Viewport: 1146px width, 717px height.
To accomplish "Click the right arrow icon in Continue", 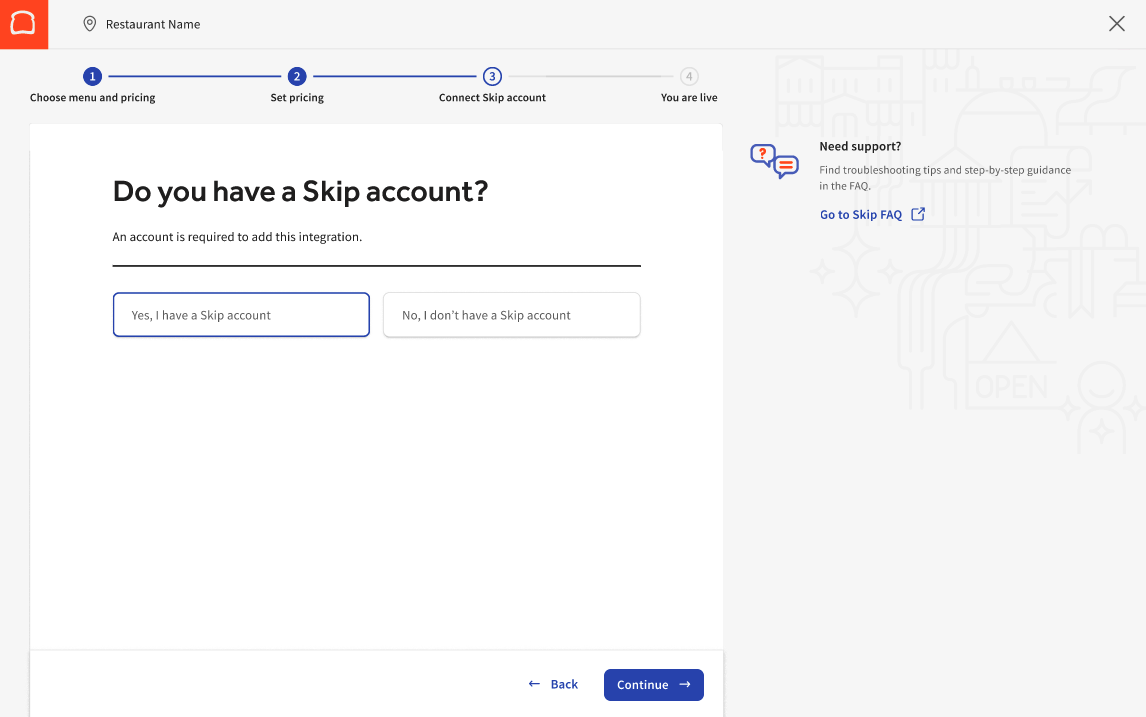I will (685, 684).
